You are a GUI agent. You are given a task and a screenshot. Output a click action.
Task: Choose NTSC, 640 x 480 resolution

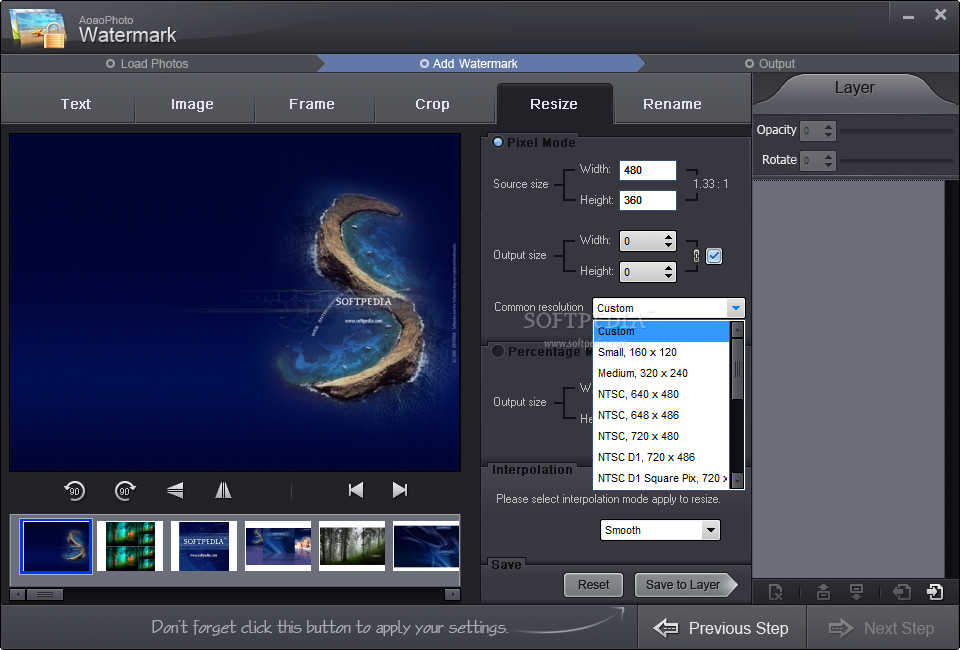(x=661, y=394)
